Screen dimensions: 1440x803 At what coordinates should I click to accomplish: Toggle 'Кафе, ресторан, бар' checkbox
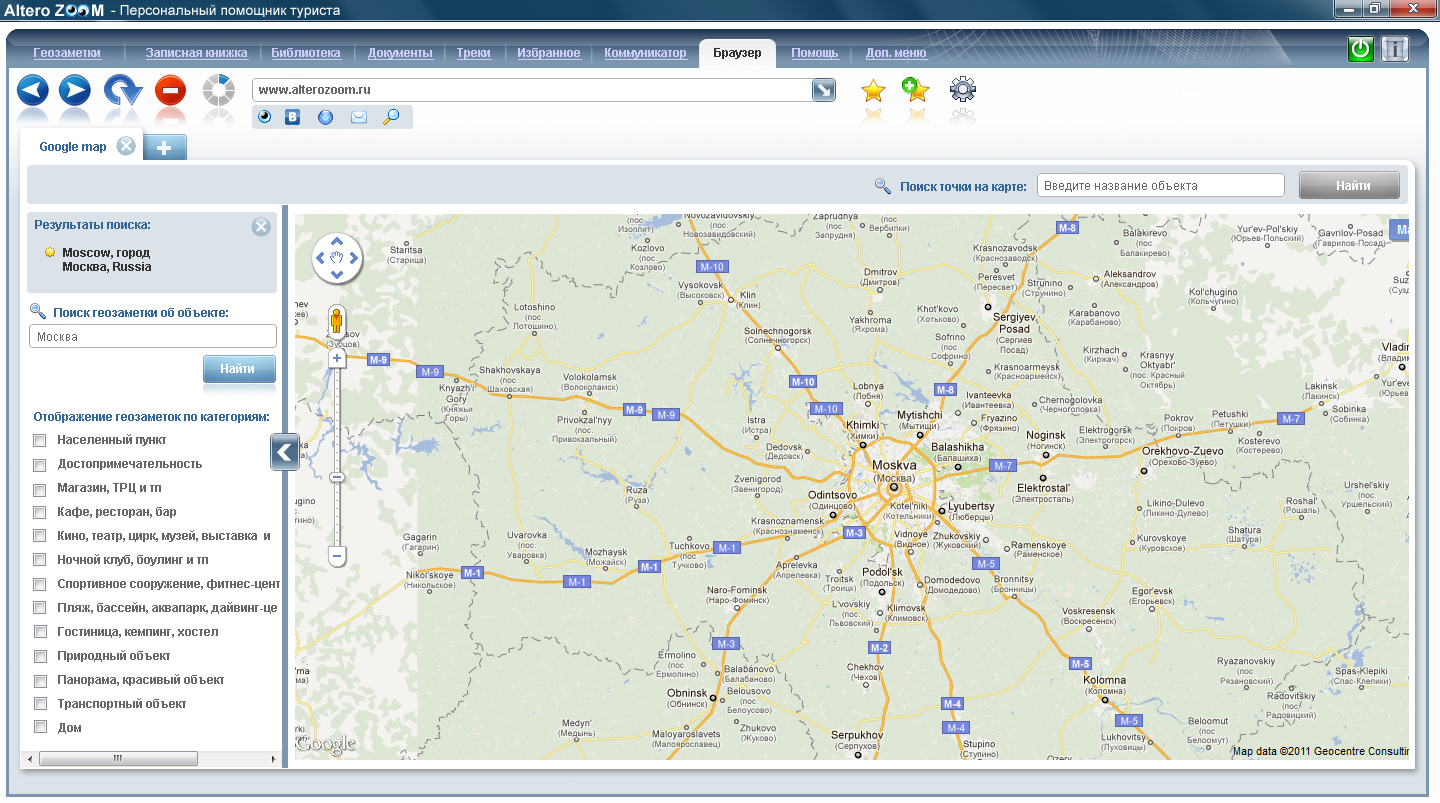pos(40,513)
